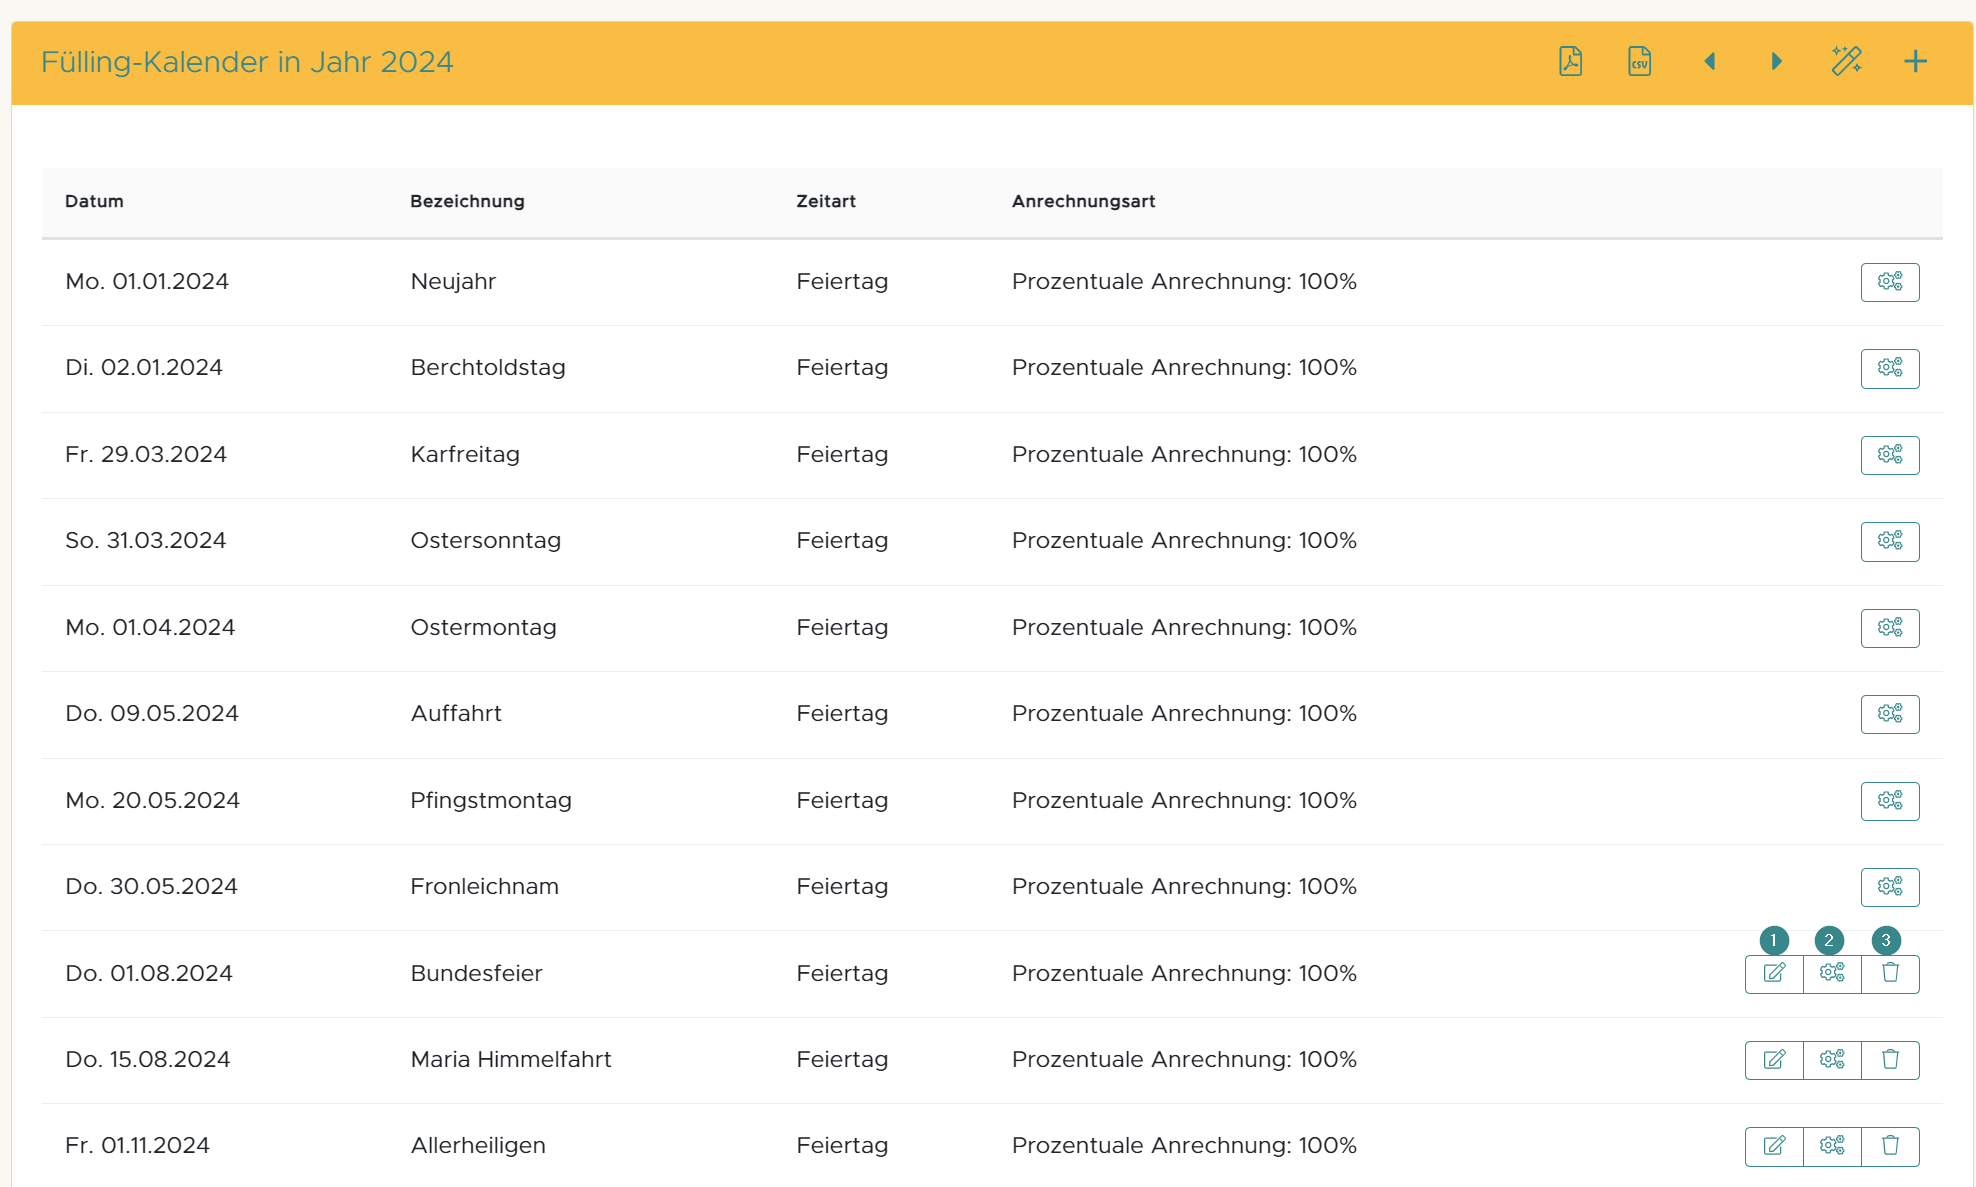Go to previous year arrow

point(1710,62)
